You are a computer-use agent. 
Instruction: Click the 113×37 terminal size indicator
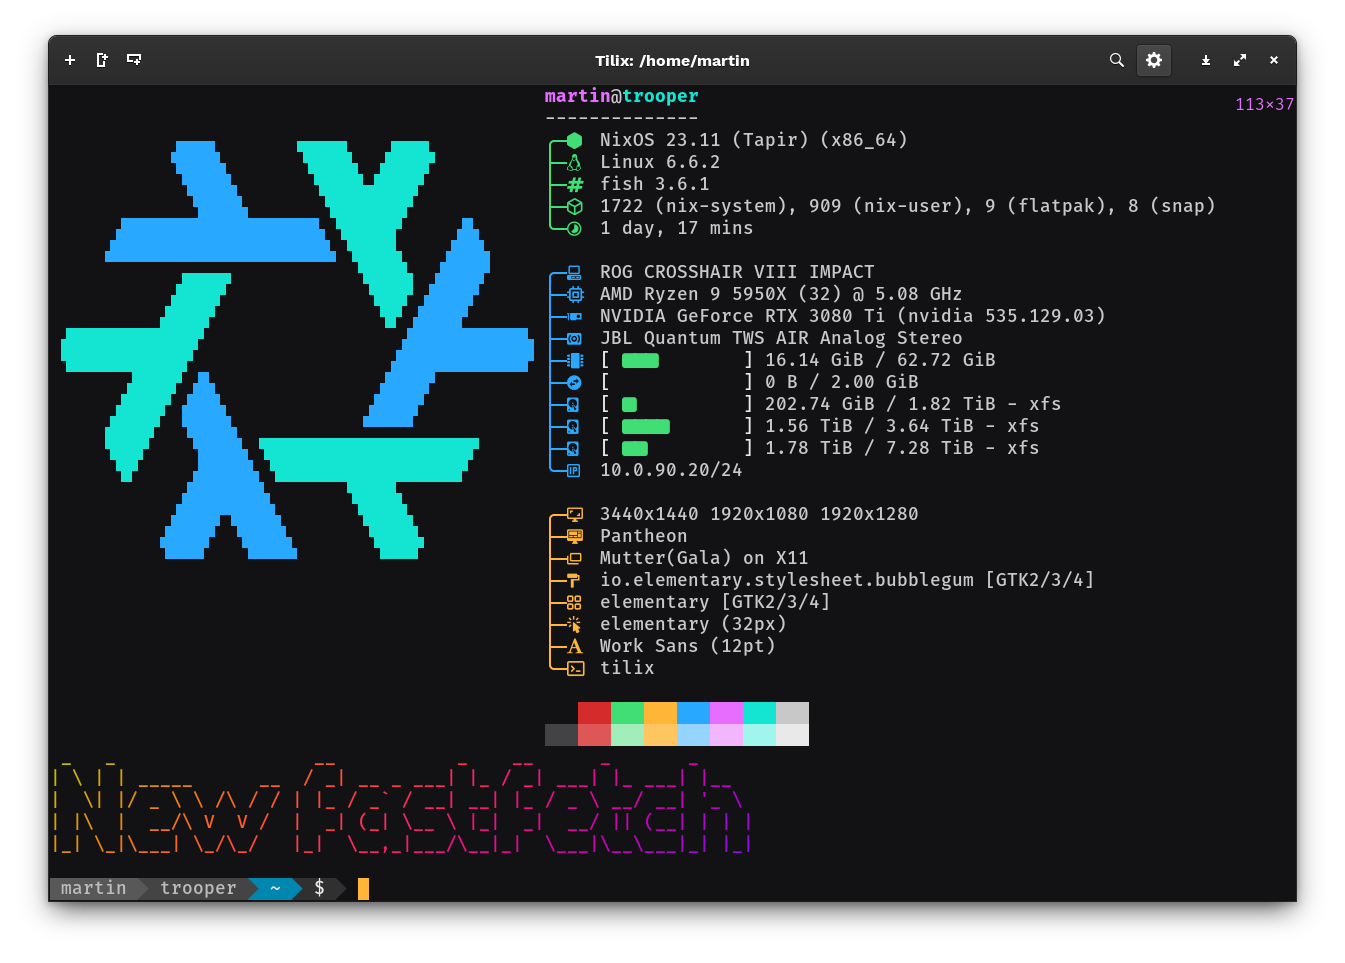point(1264,104)
